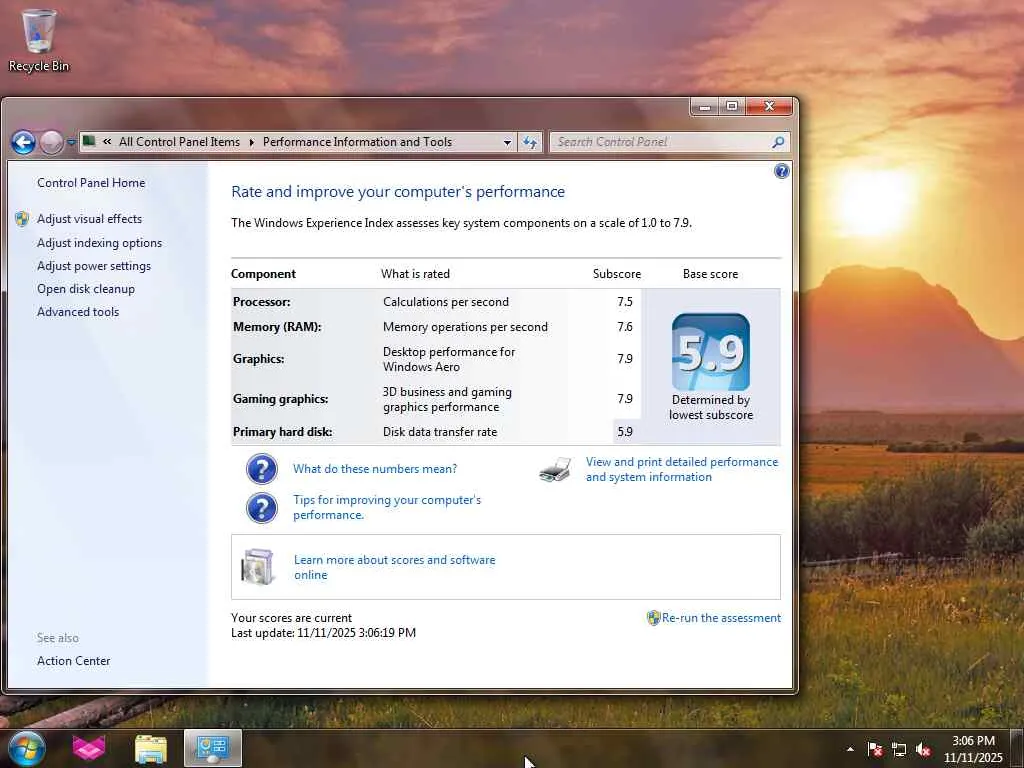Screen dimensions: 1024x768
Task: Click the 5.9 base score badge
Action: point(711,352)
